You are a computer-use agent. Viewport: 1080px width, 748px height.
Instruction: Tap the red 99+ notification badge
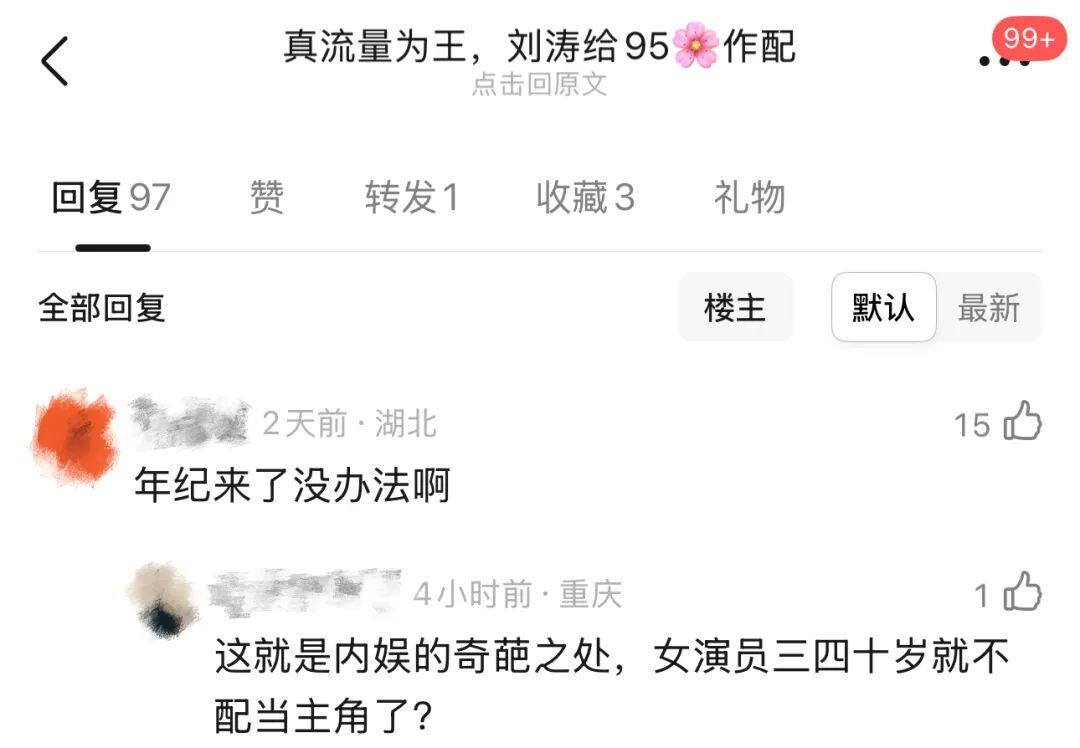[1029, 39]
